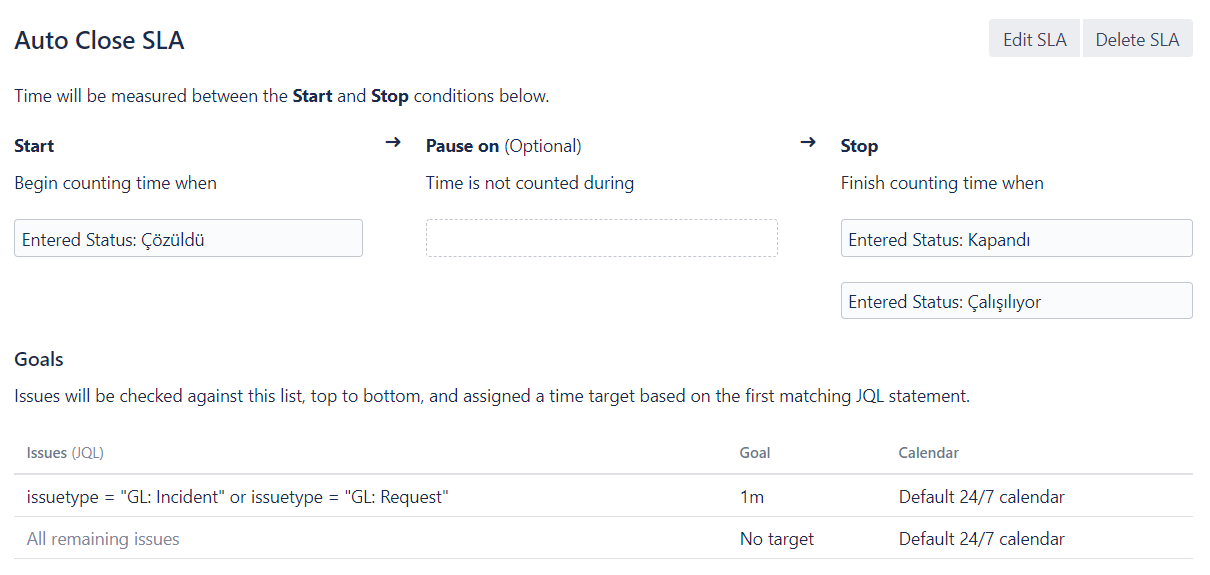Viewport: 1210px width, 575px height.
Task: Select the GL: Incident JQL goal row
Action: point(603,496)
